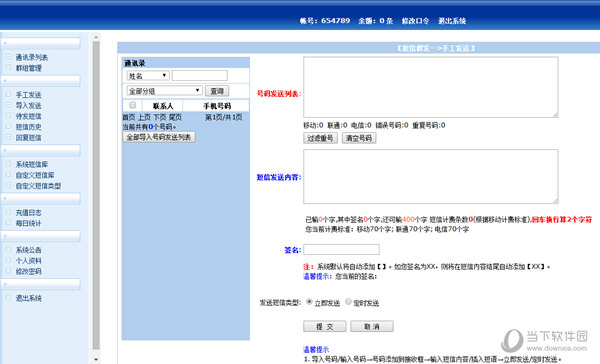Open the 全部分组 group dropdown

[x=164, y=91]
